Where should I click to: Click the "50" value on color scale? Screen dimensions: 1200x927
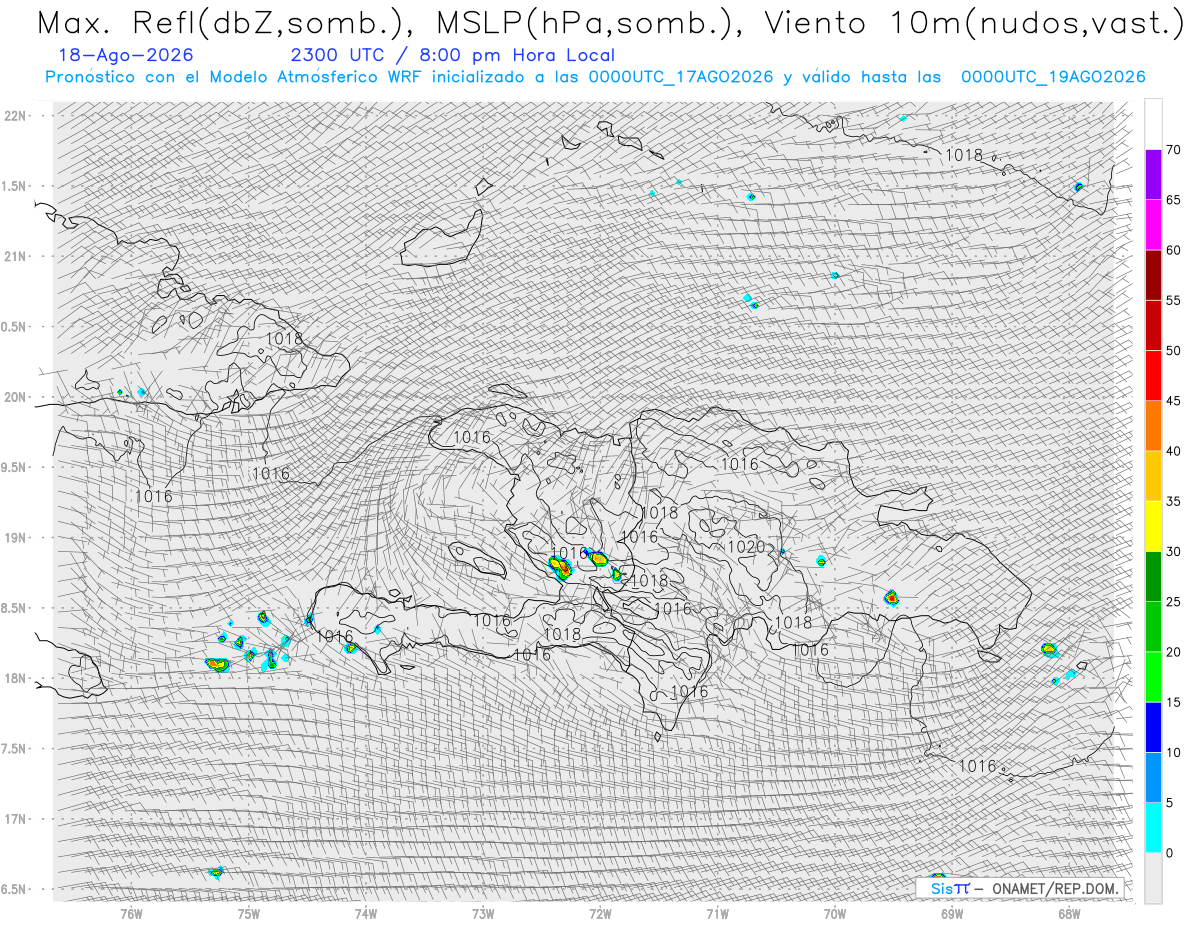point(1175,351)
